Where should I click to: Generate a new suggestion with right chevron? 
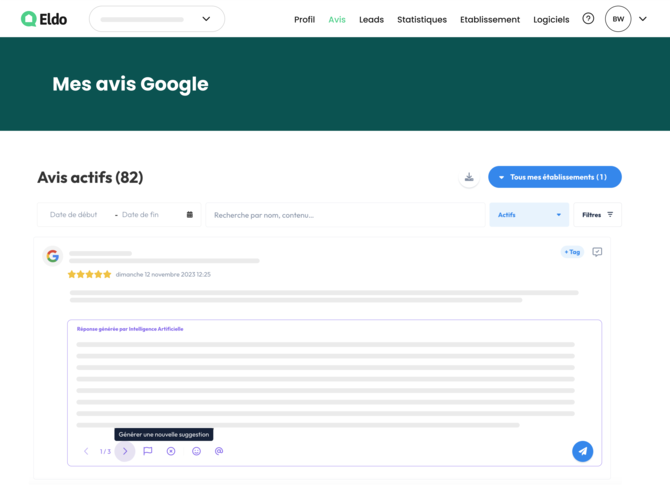point(125,451)
